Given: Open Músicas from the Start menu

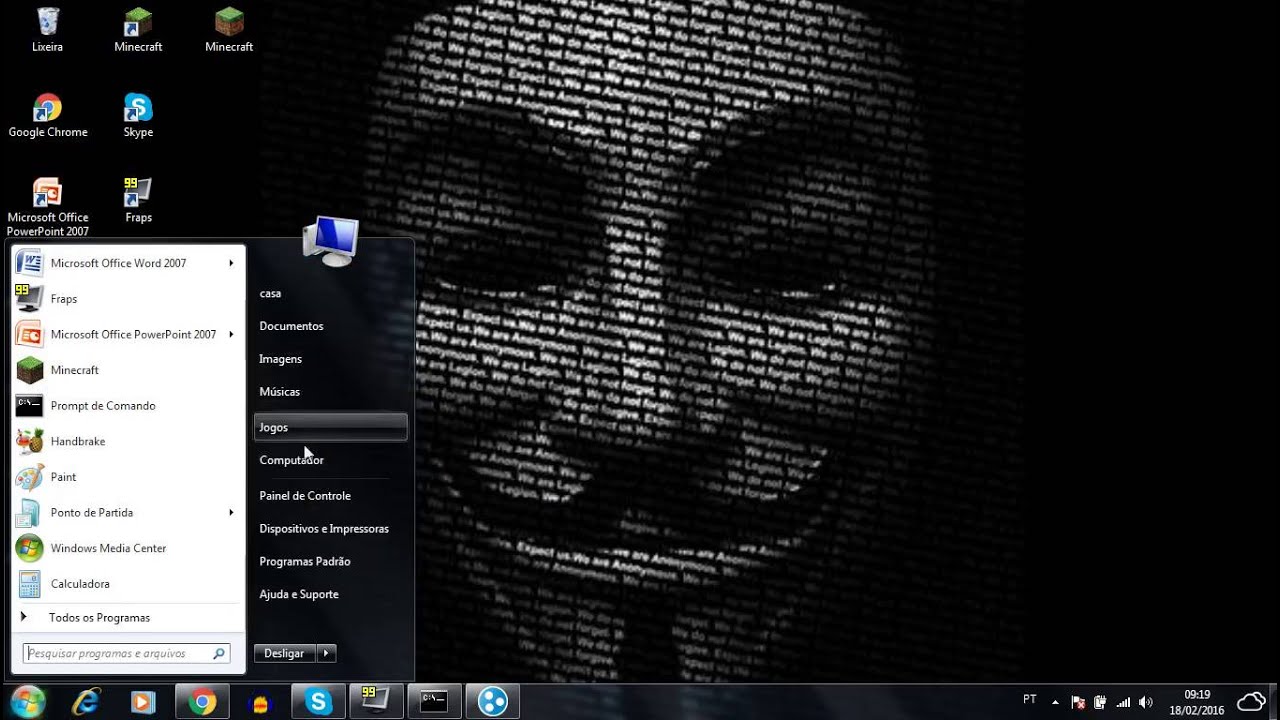Looking at the screenshot, I should (279, 392).
